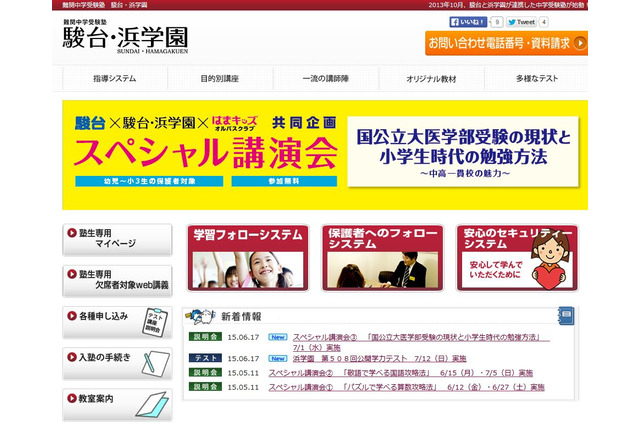The height and width of the screenshot is (426, 640).
Task: Open the 一流の講師陣 menu
Action: (325, 78)
